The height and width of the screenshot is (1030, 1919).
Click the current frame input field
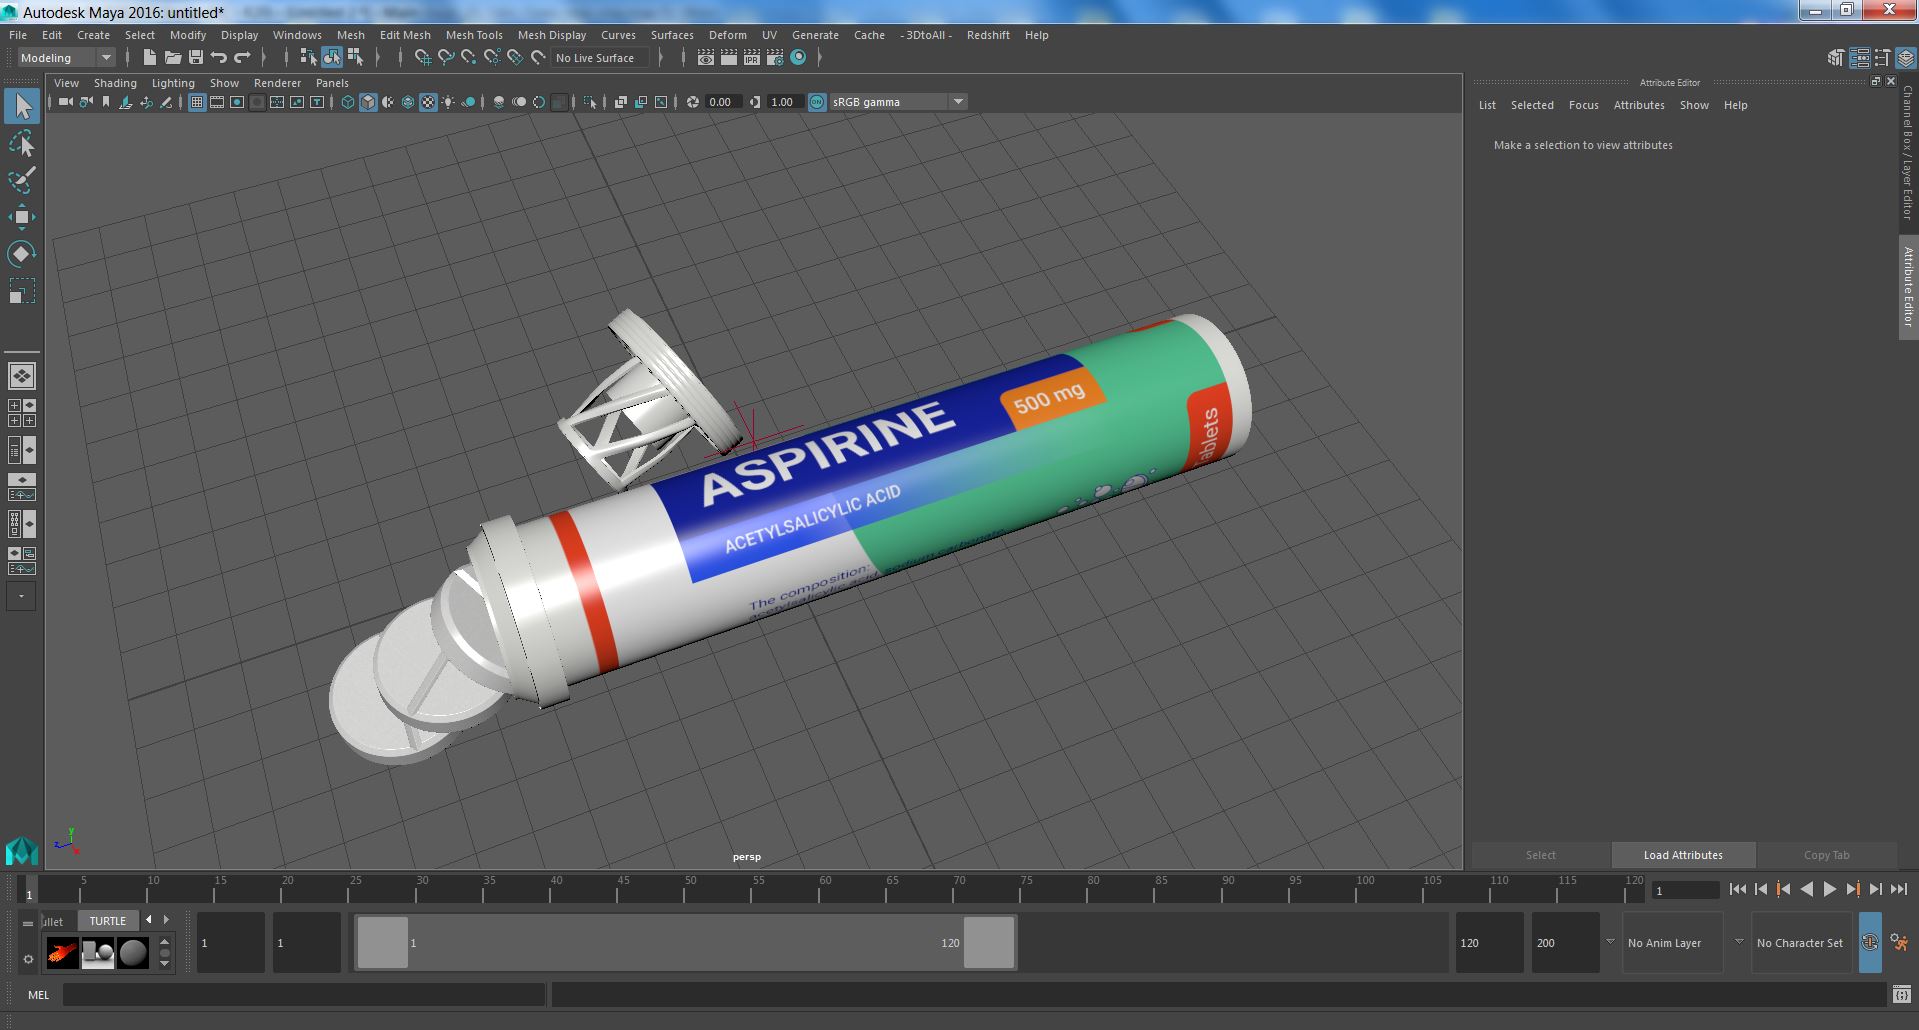[x=1685, y=890]
